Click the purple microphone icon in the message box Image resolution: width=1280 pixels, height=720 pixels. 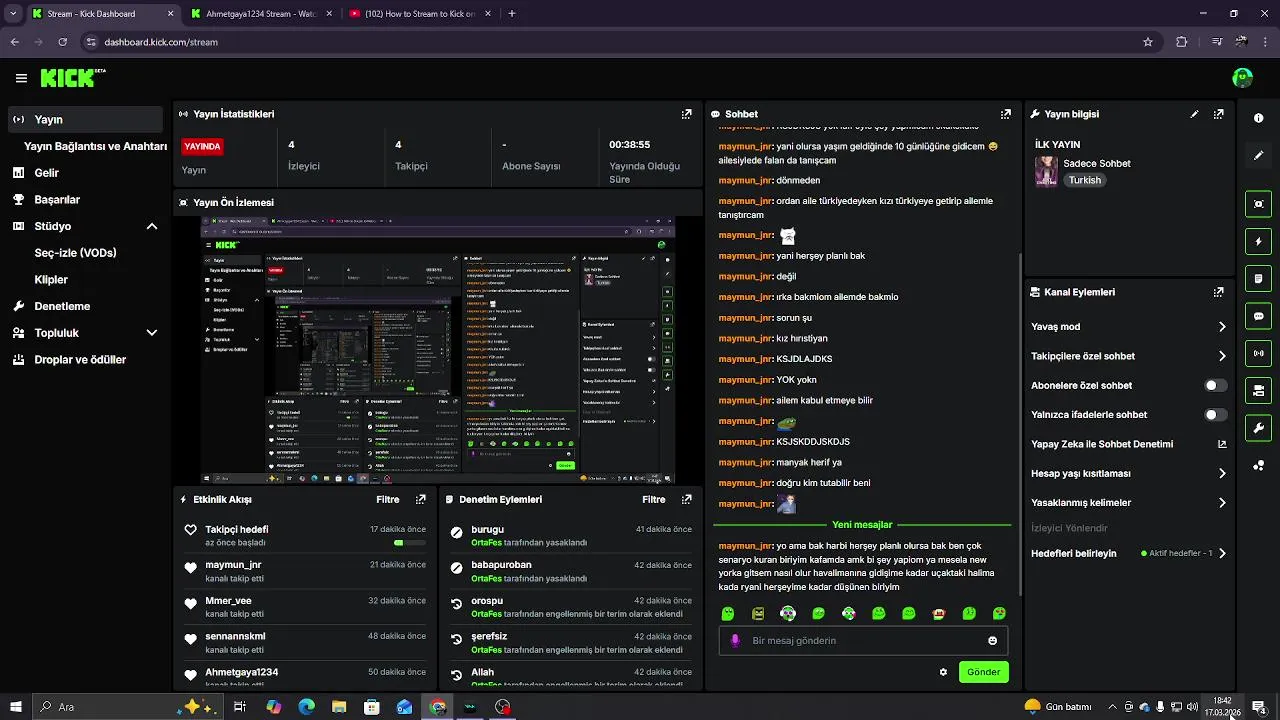[735, 640]
